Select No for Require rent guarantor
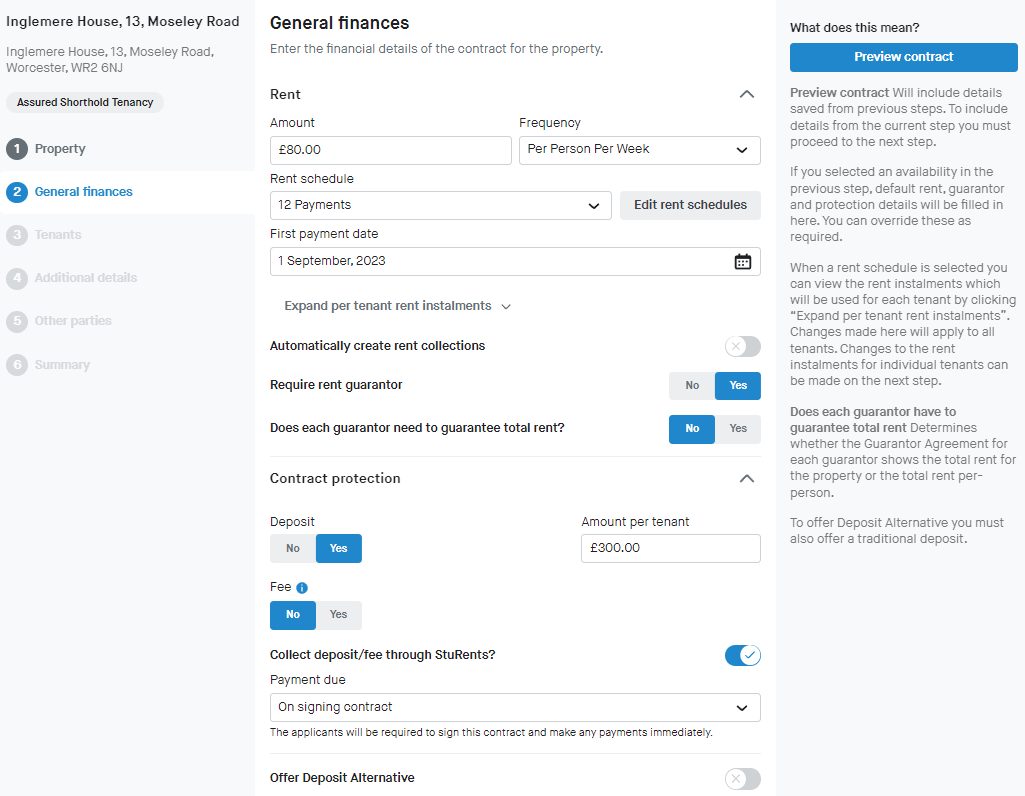Screen dimensions: 1025x796 692,386
